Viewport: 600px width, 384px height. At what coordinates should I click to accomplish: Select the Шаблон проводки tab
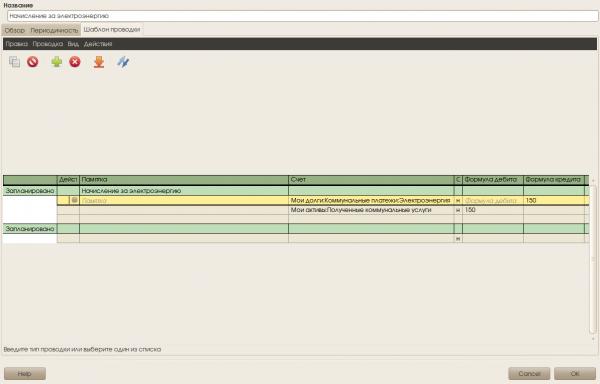tap(112, 29)
